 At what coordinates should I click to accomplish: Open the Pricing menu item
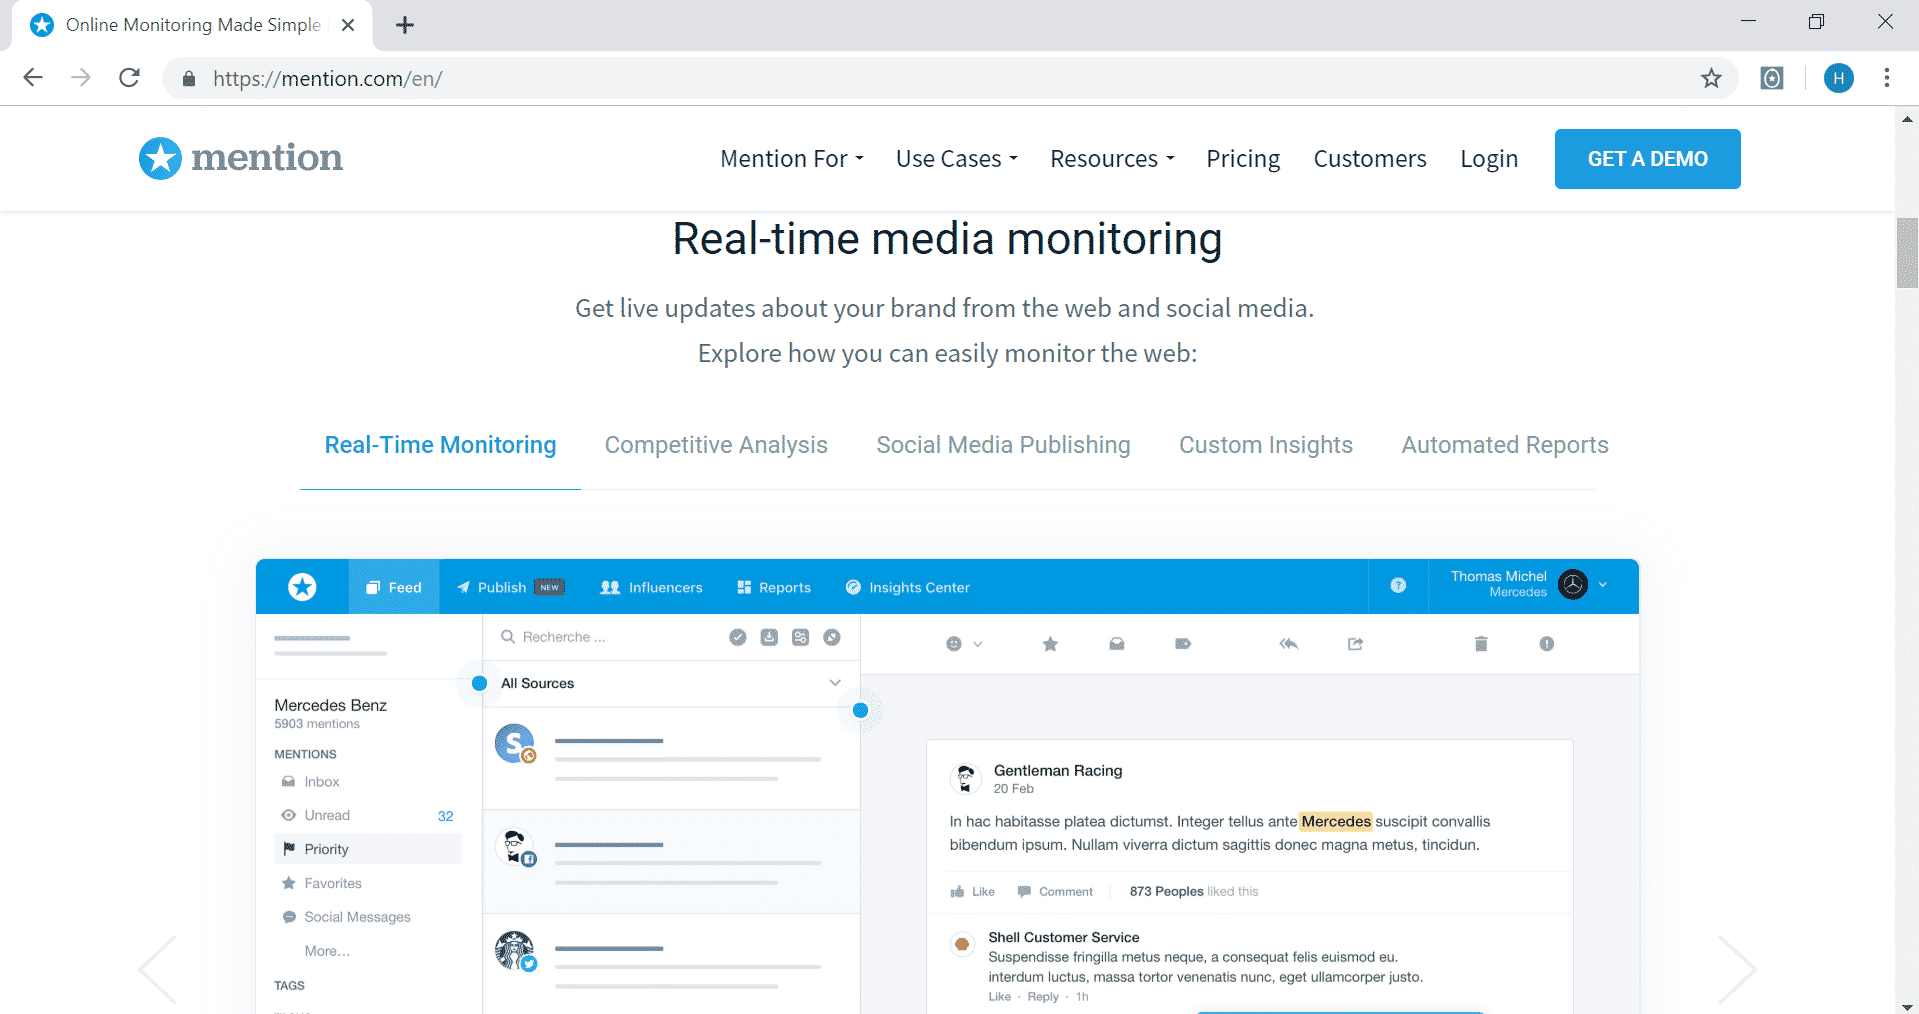pos(1242,158)
